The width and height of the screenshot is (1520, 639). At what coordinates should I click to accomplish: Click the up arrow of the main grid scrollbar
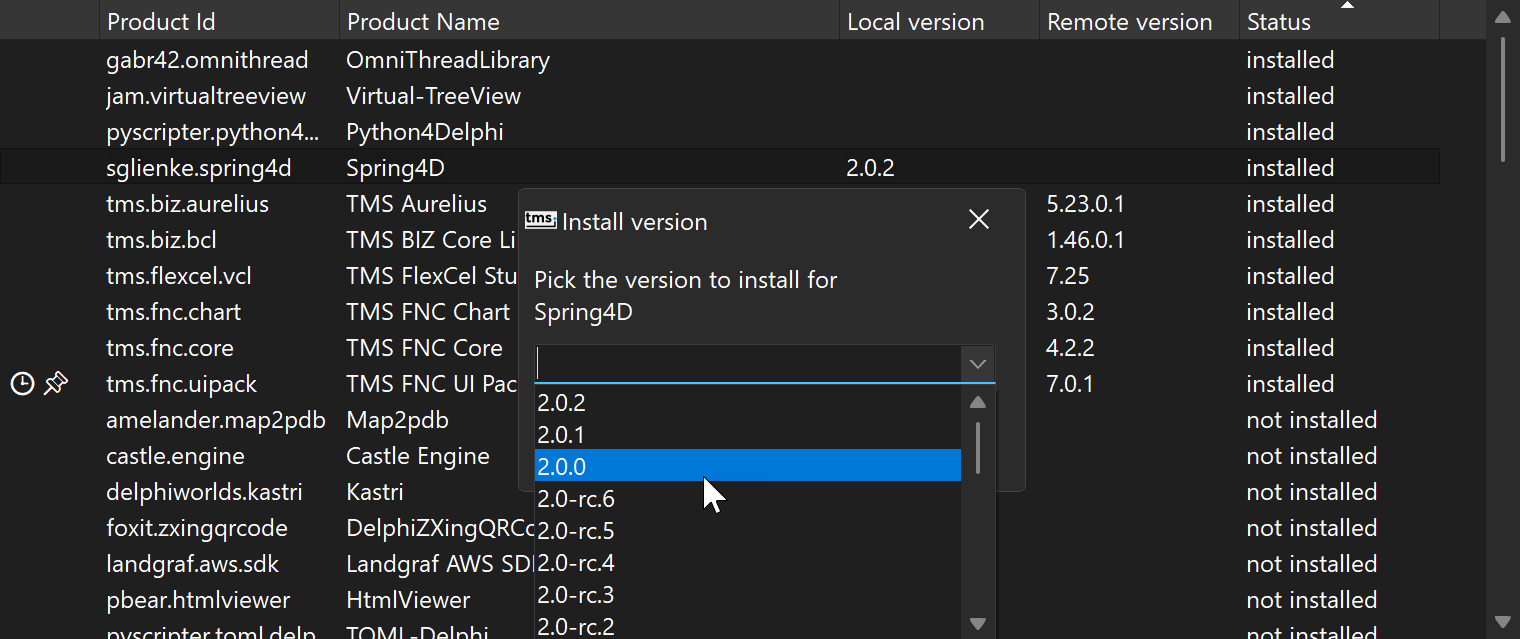point(1503,16)
